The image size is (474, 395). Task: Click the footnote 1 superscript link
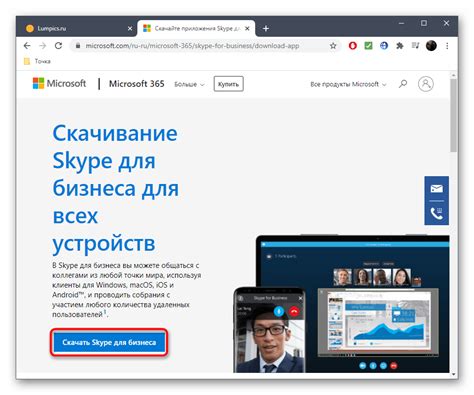pos(105,312)
